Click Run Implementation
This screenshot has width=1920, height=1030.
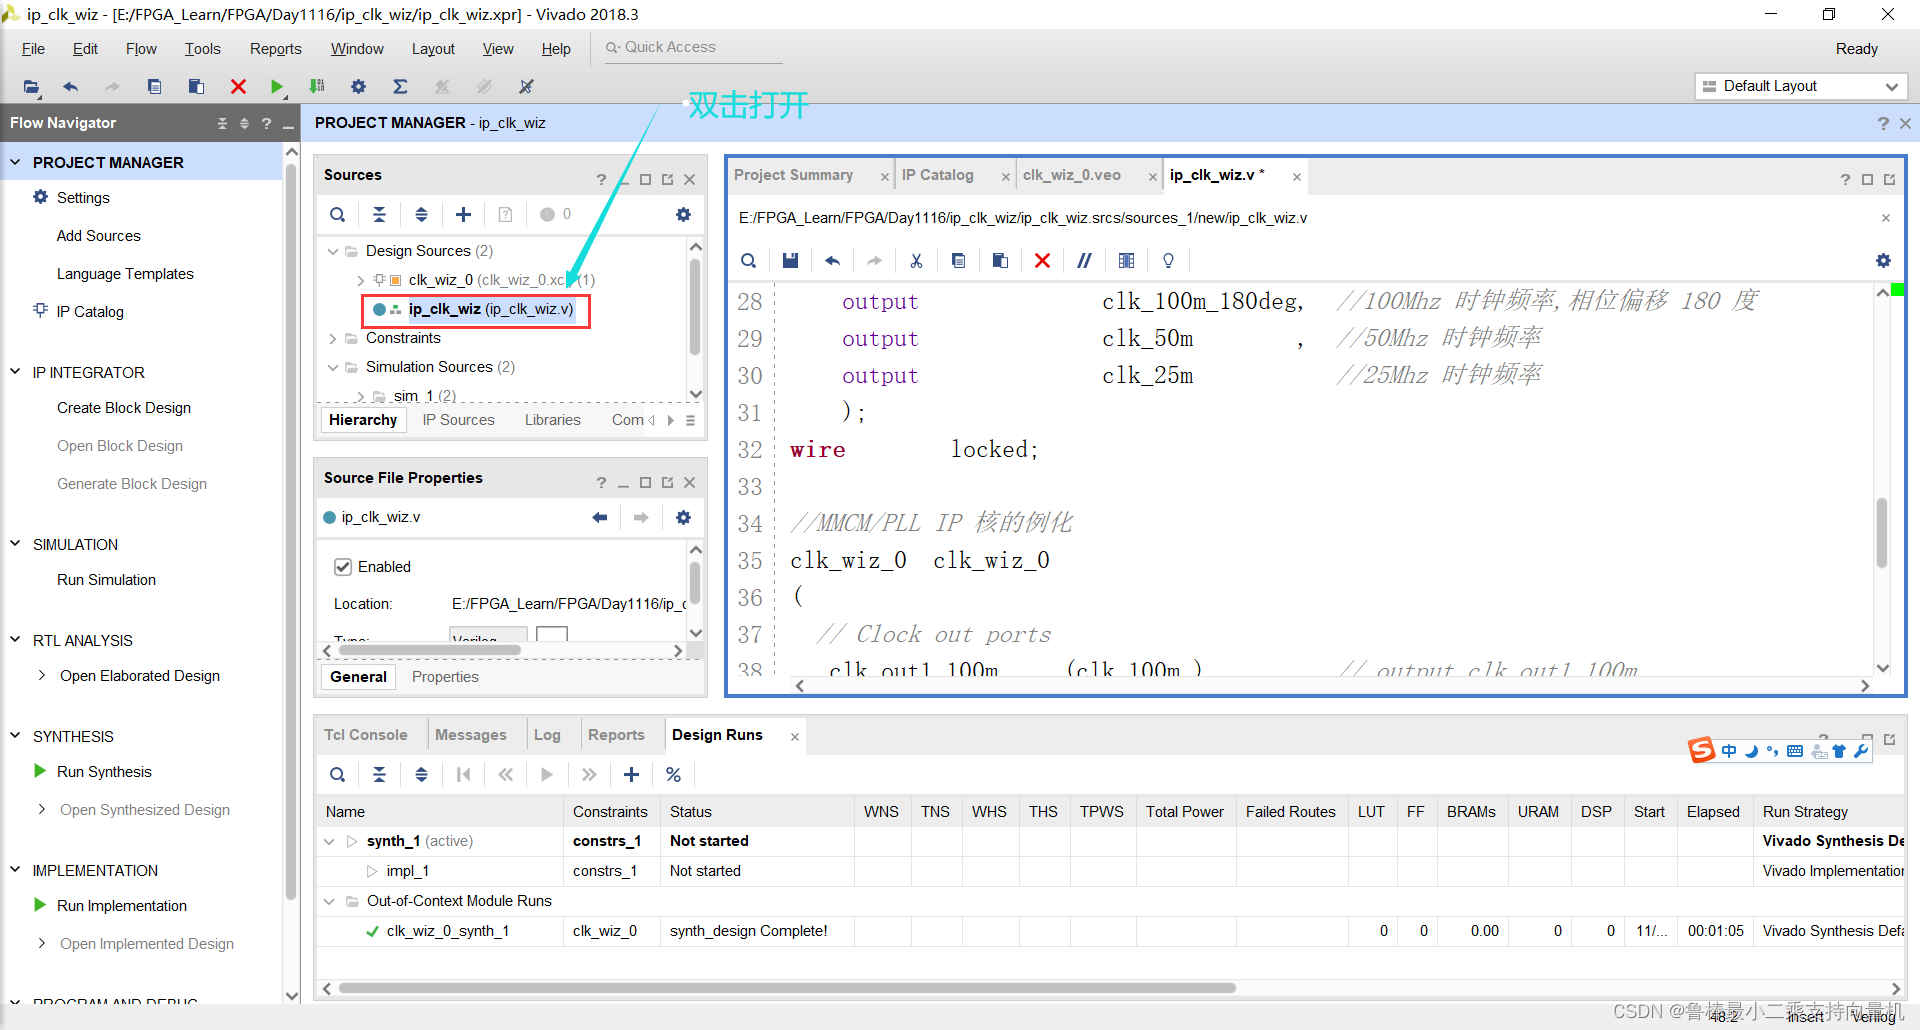click(x=122, y=906)
